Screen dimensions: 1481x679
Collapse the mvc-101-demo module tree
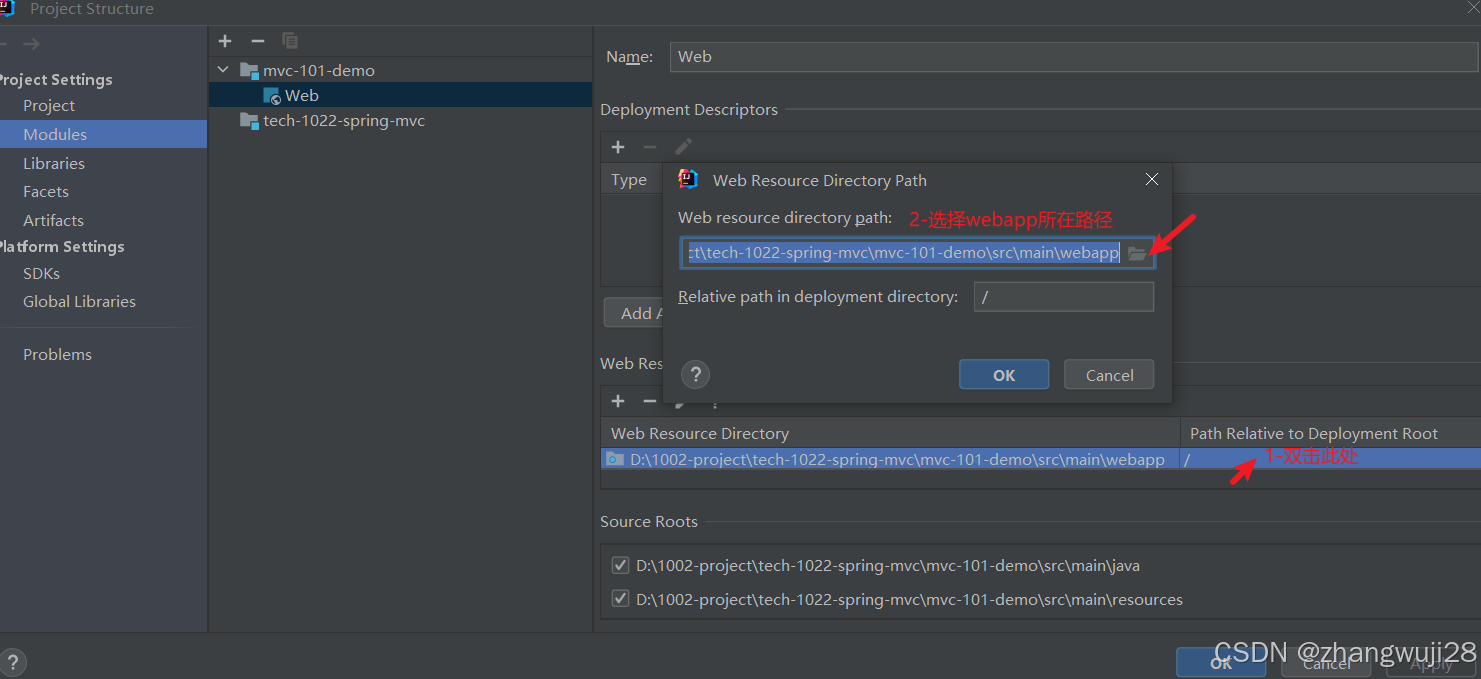[223, 71]
